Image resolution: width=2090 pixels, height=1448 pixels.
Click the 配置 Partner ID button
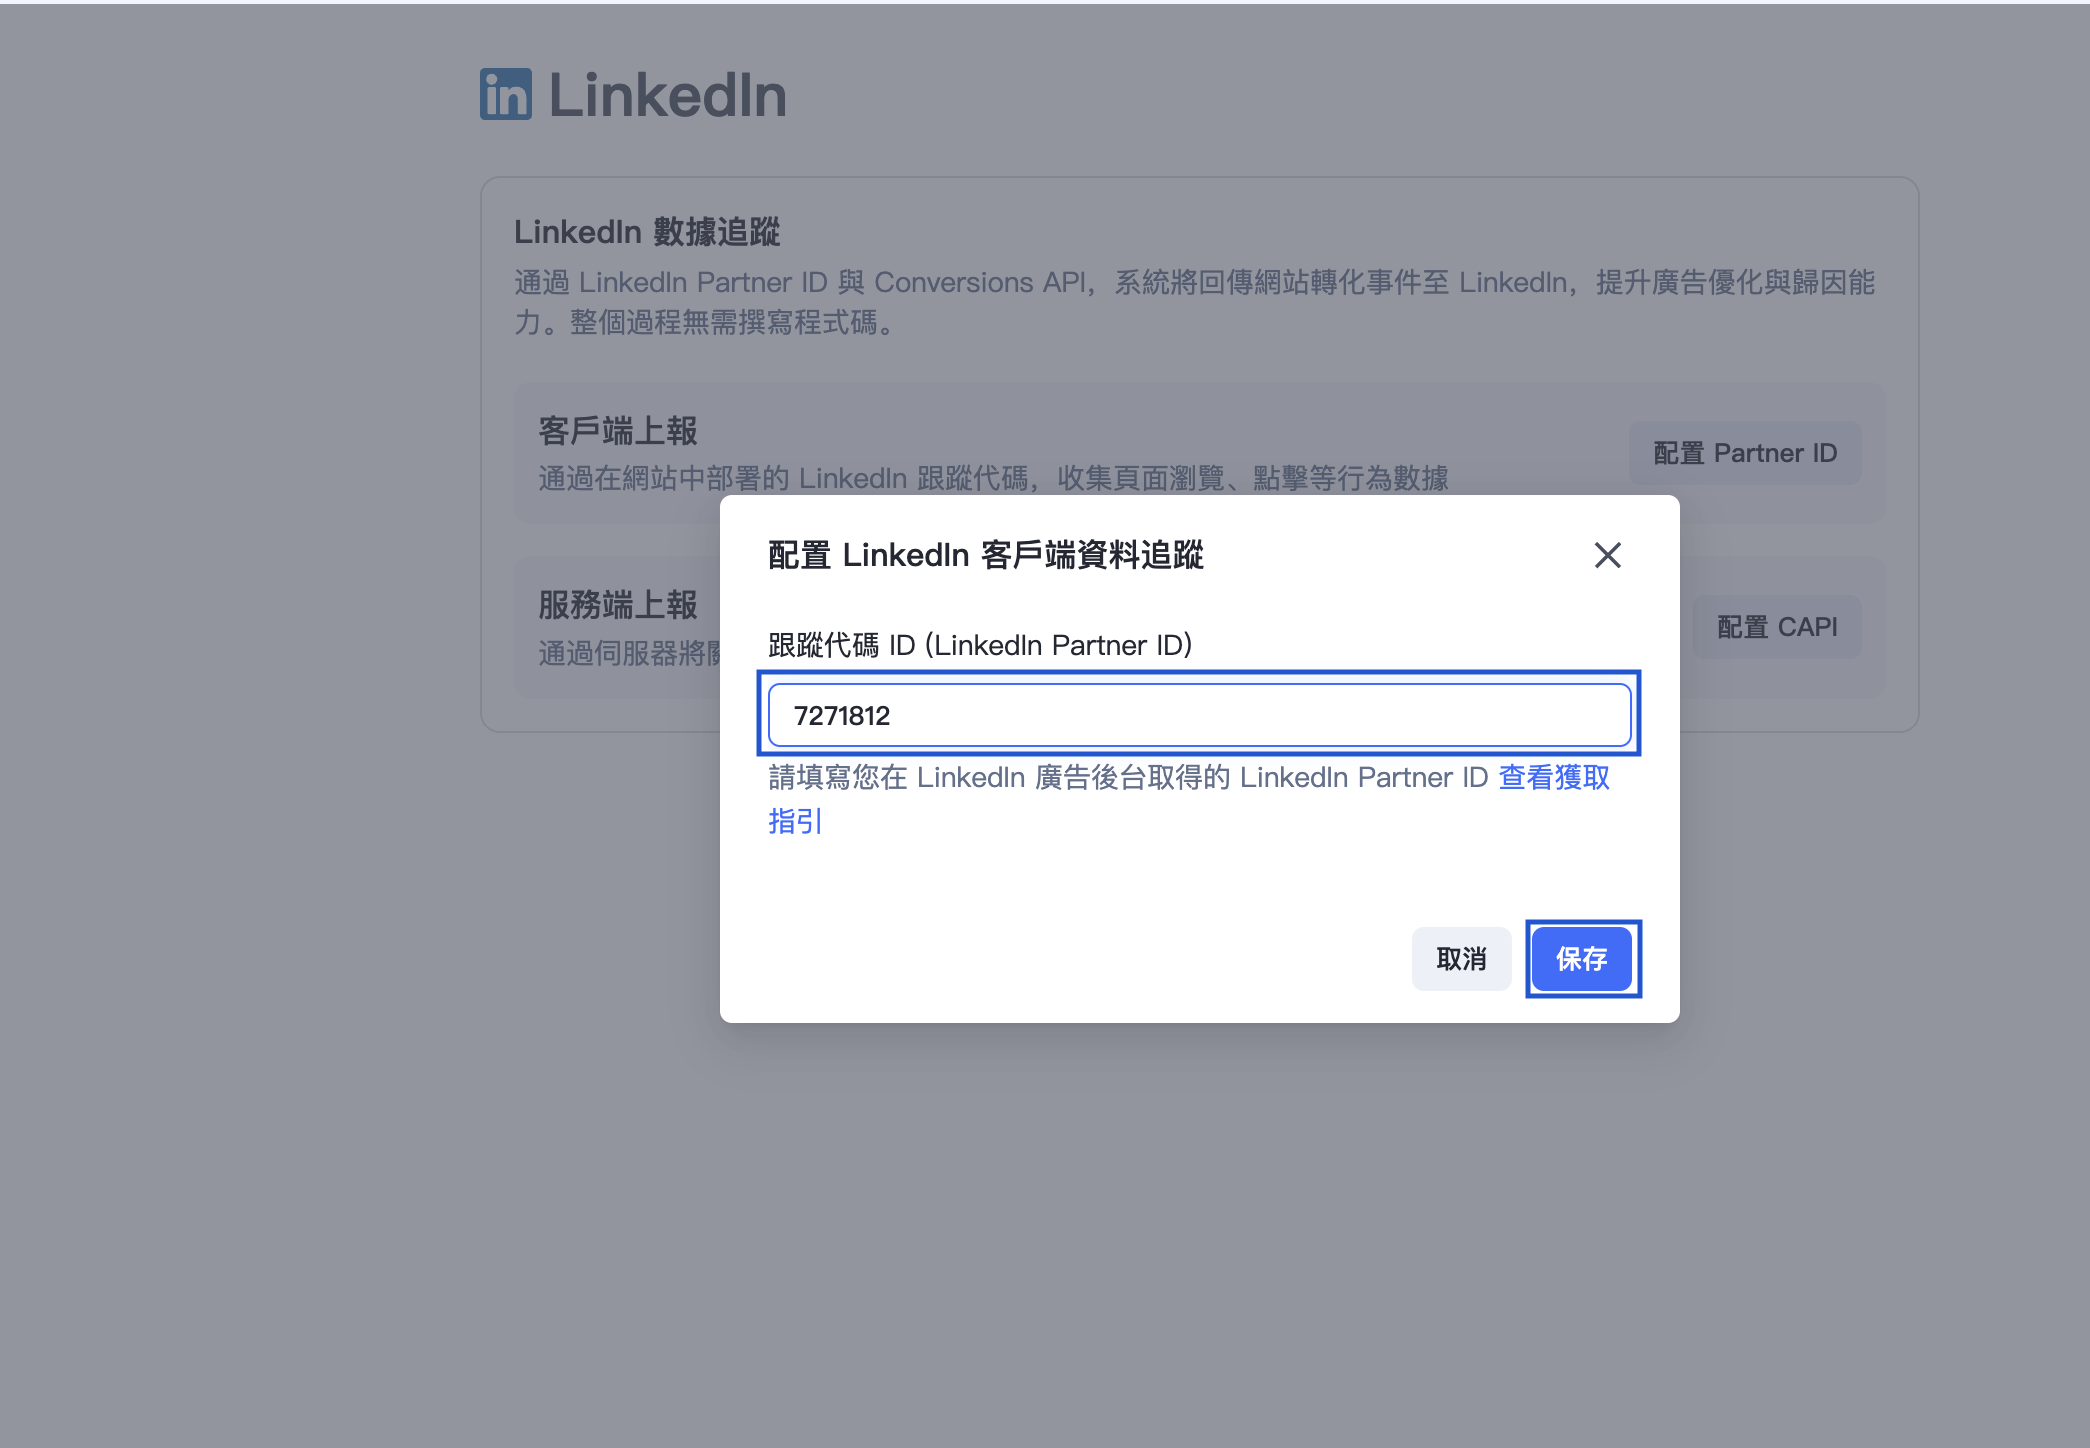pos(1745,453)
